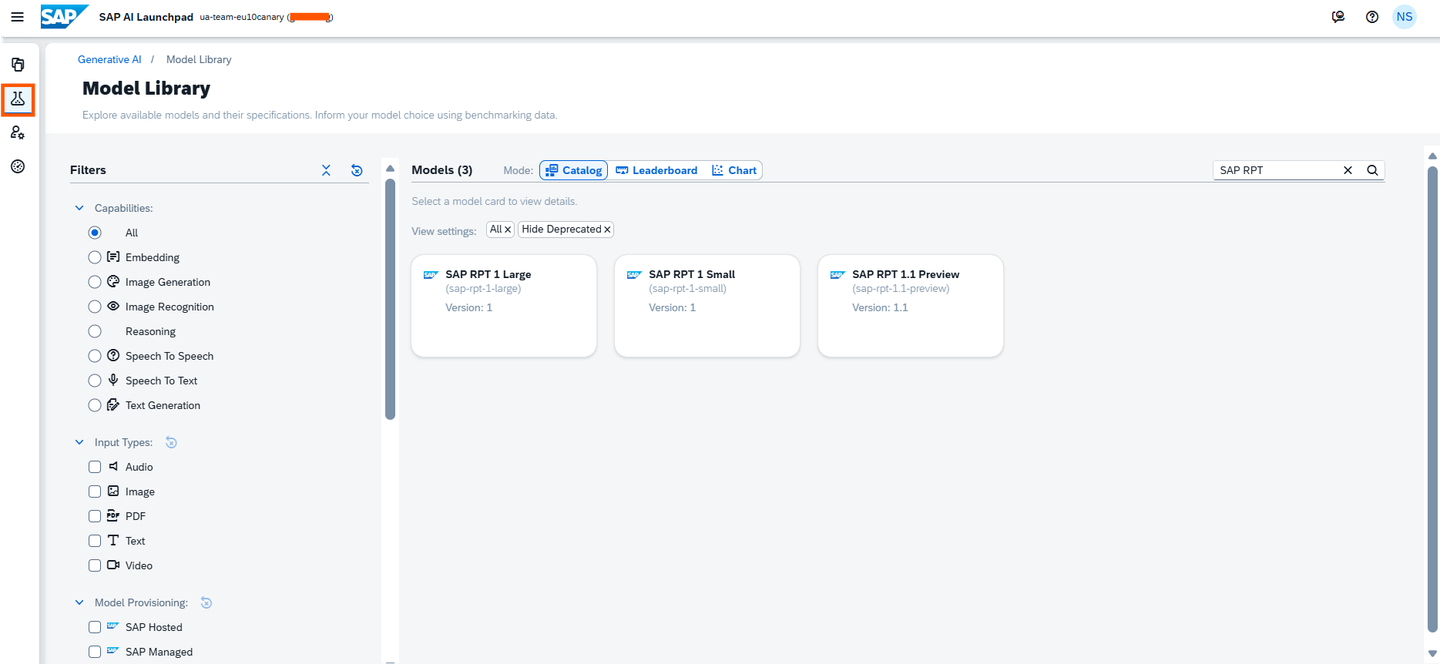1440x664 pixels.
Task: Open the help question mark icon
Action: [x=1372, y=17]
